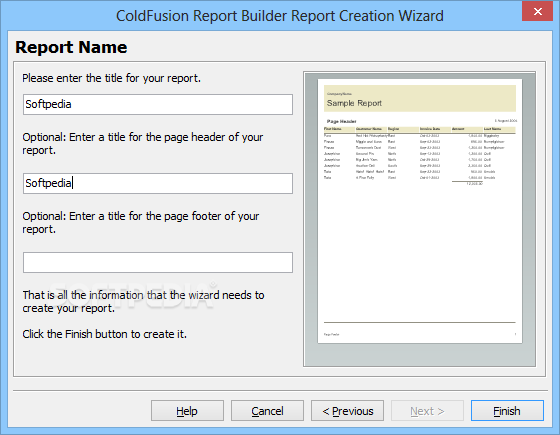Click the wizard title bar text

[x=280, y=16]
